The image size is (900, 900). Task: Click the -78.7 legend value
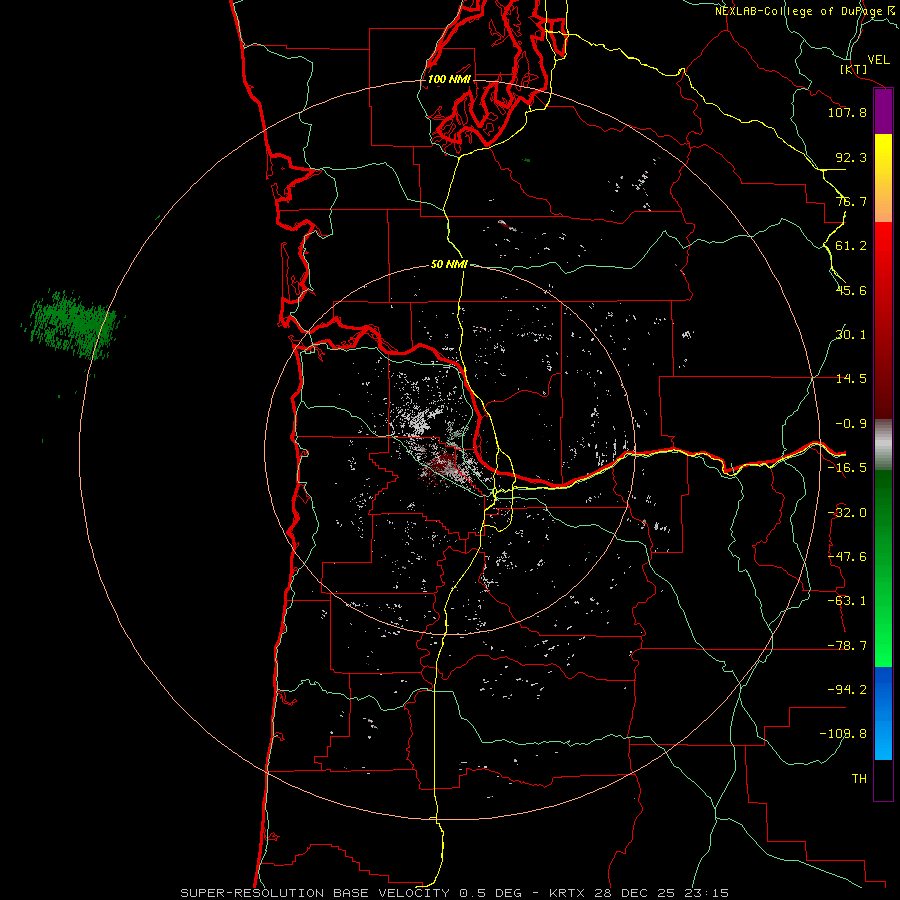(x=847, y=646)
